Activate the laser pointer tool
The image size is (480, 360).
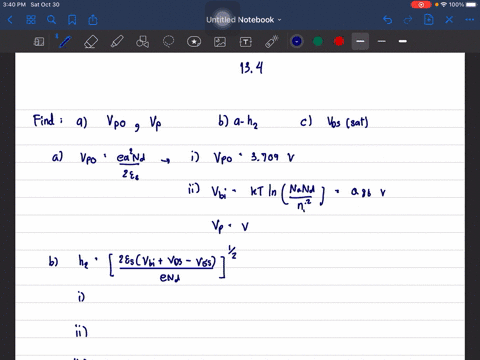(272, 42)
